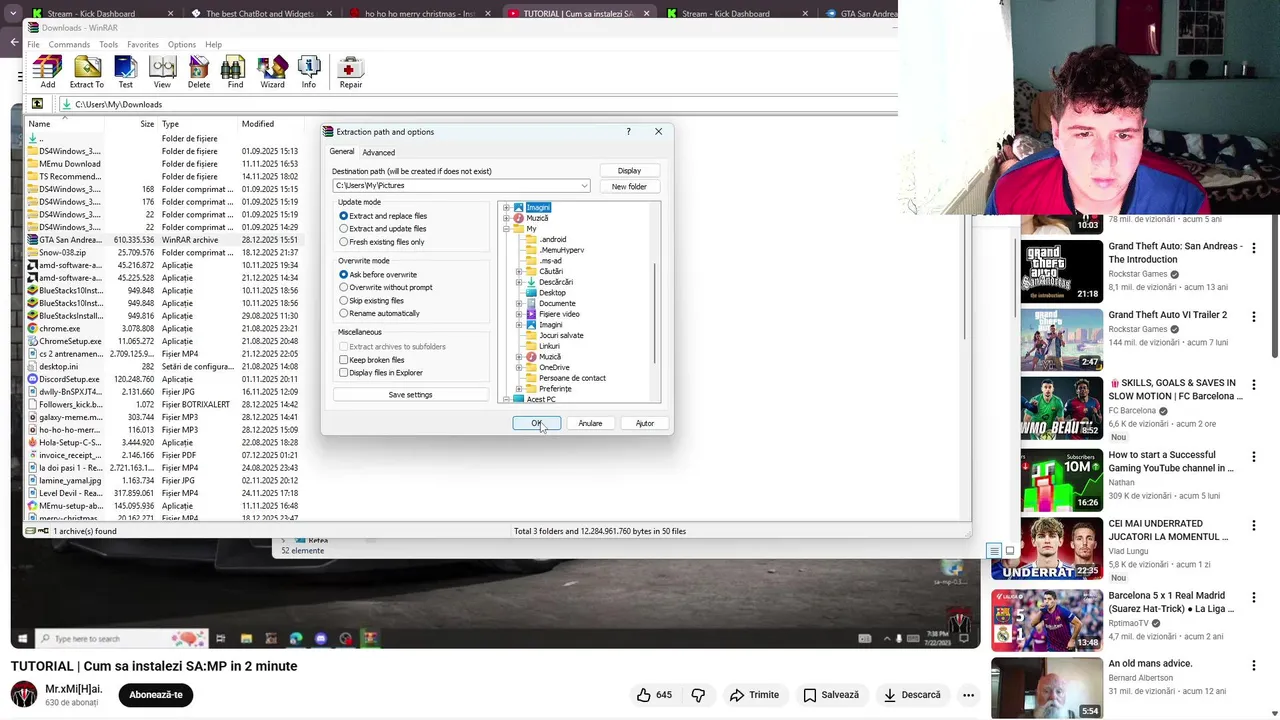Click the Repair first-aid icon
The width and height of the screenshot is (1280, 720).
pos(350,72)
